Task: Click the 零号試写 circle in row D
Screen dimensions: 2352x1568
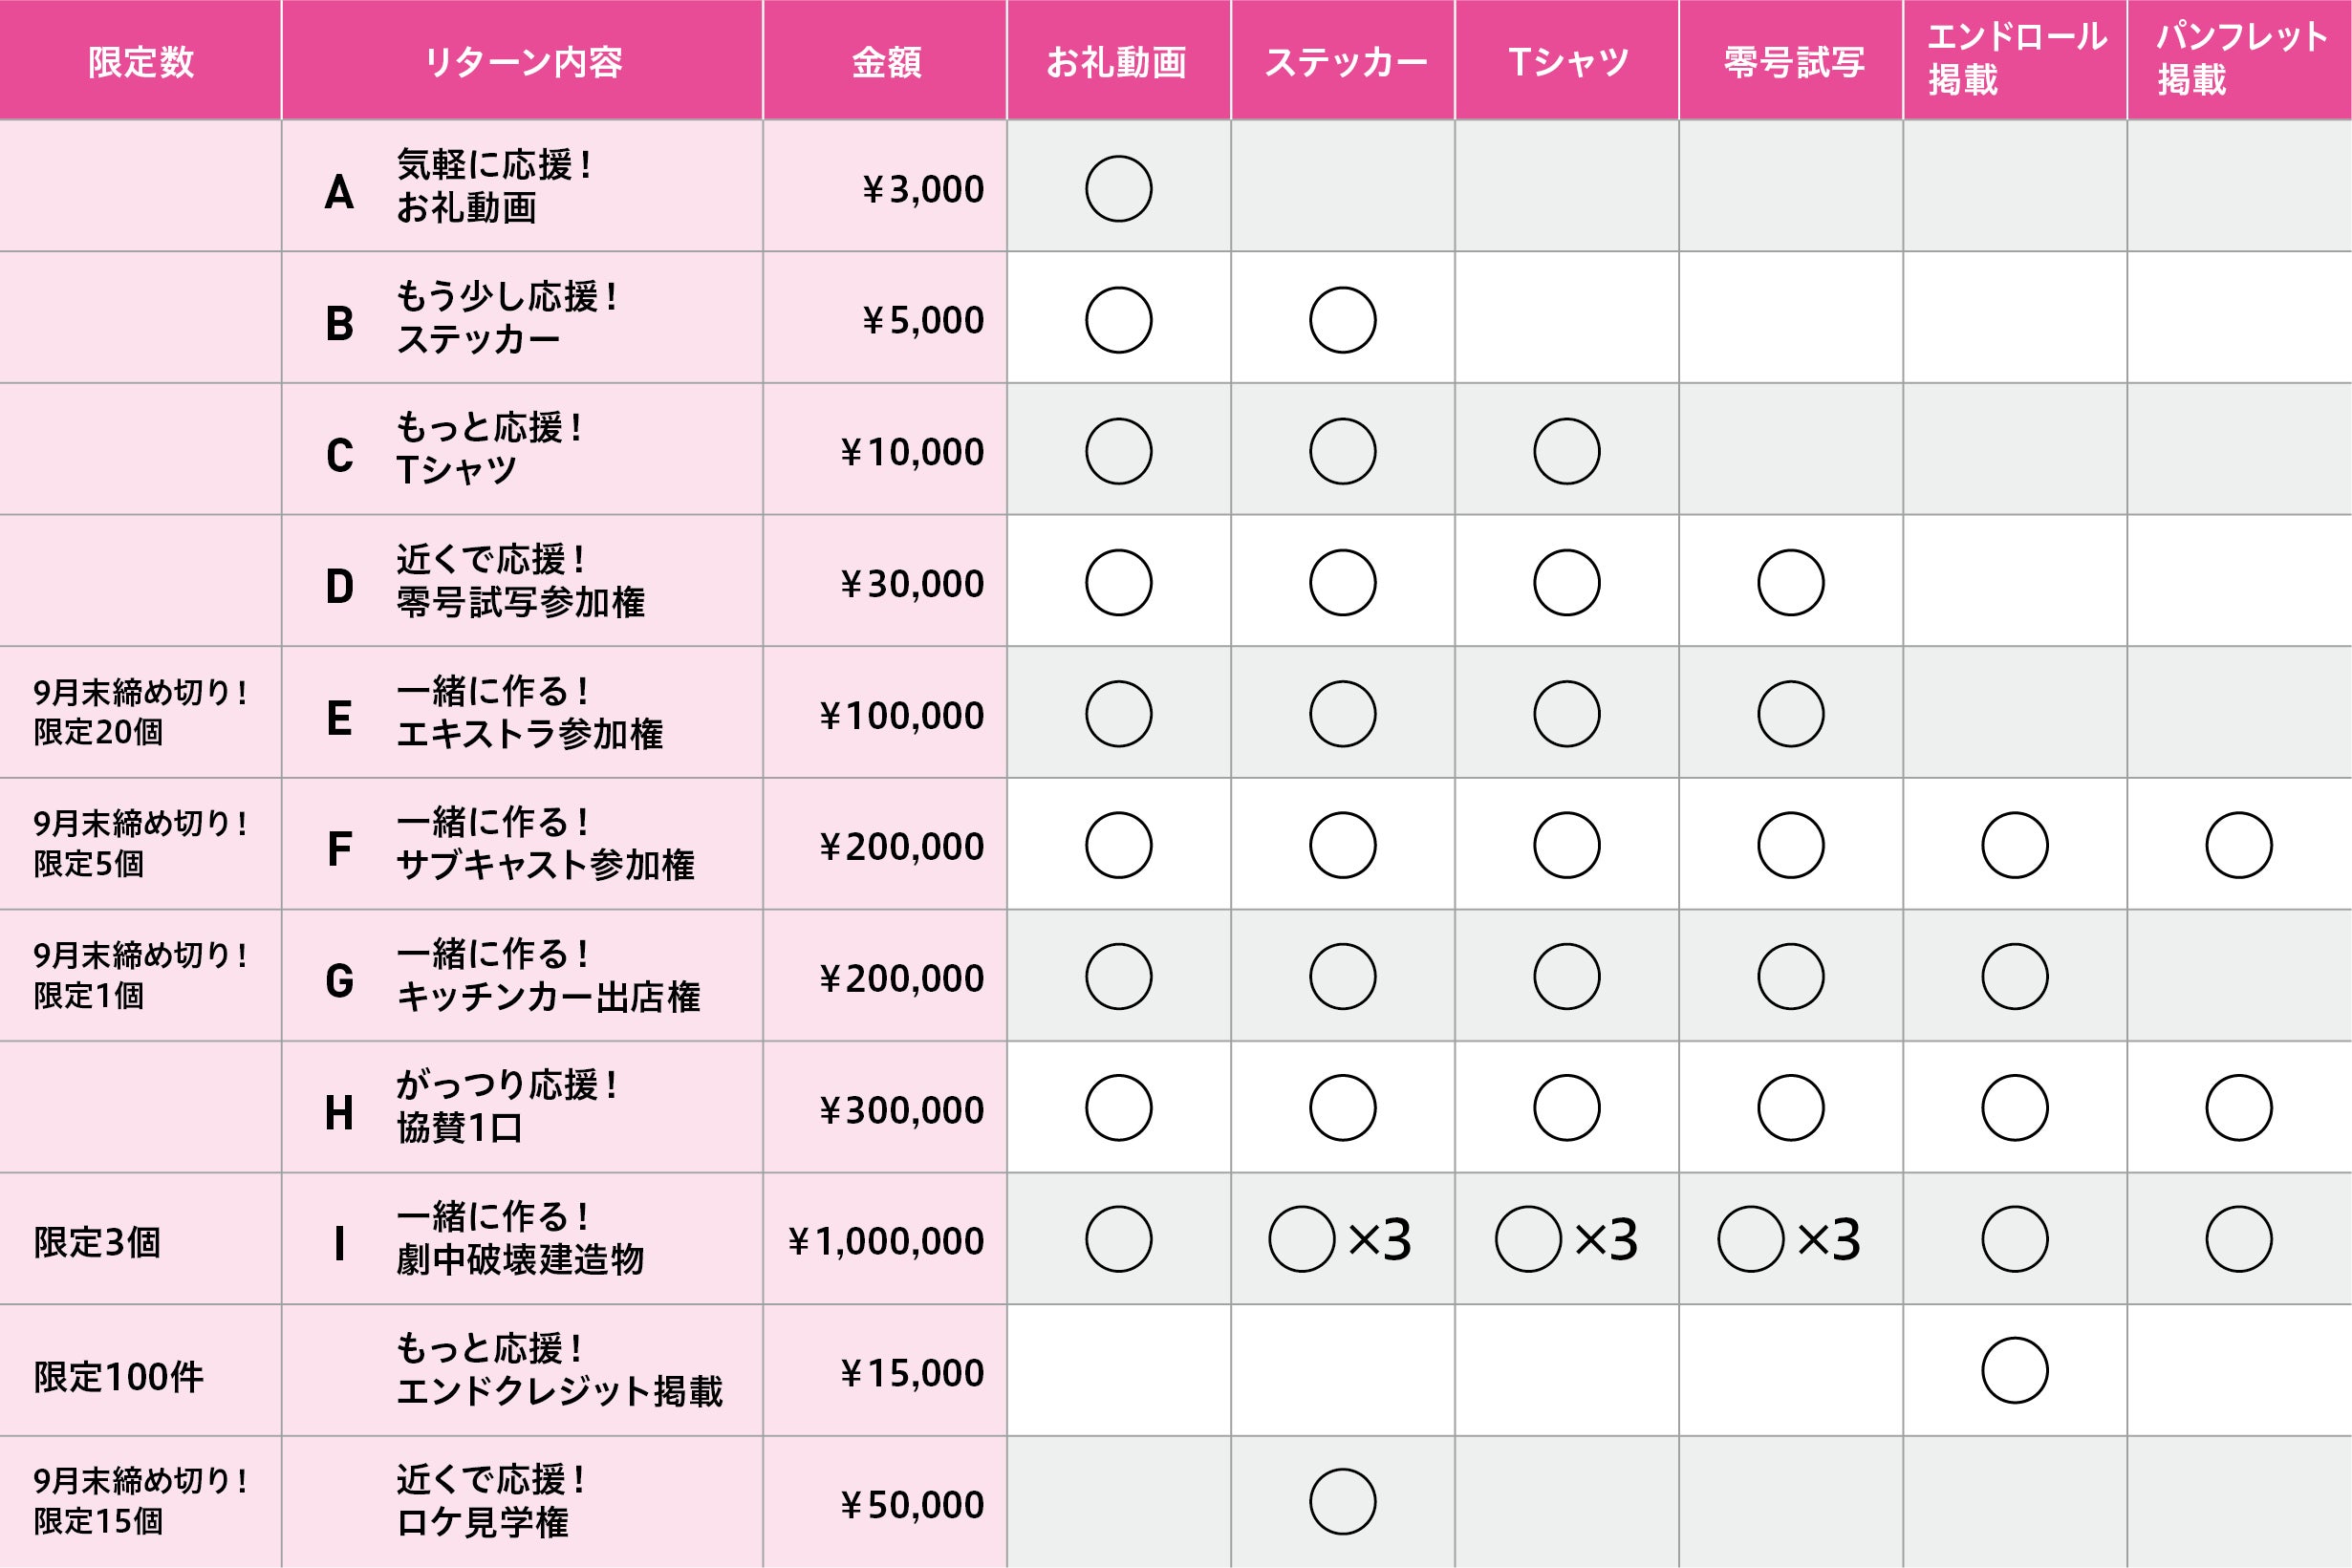Action: [x=1790, y=582]
